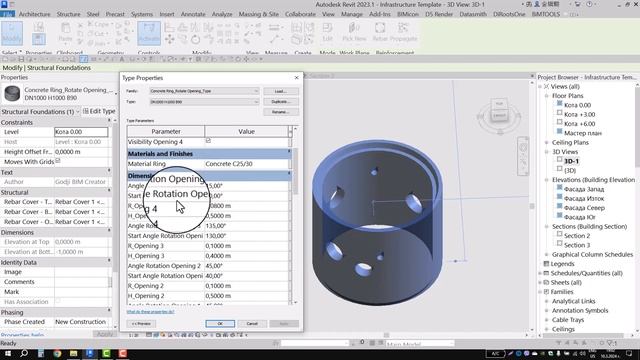Open the Windows Start menu
640x360 pixels.
[x=8, y=353]
